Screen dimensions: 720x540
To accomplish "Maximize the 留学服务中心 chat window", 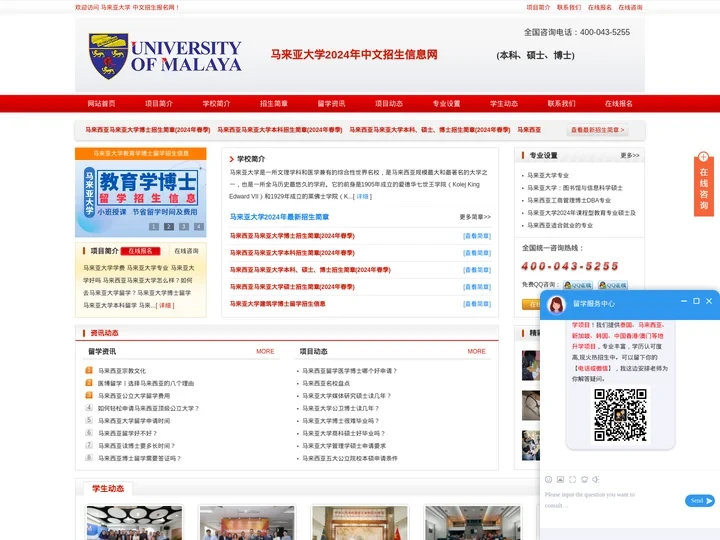I will [696, 301].
